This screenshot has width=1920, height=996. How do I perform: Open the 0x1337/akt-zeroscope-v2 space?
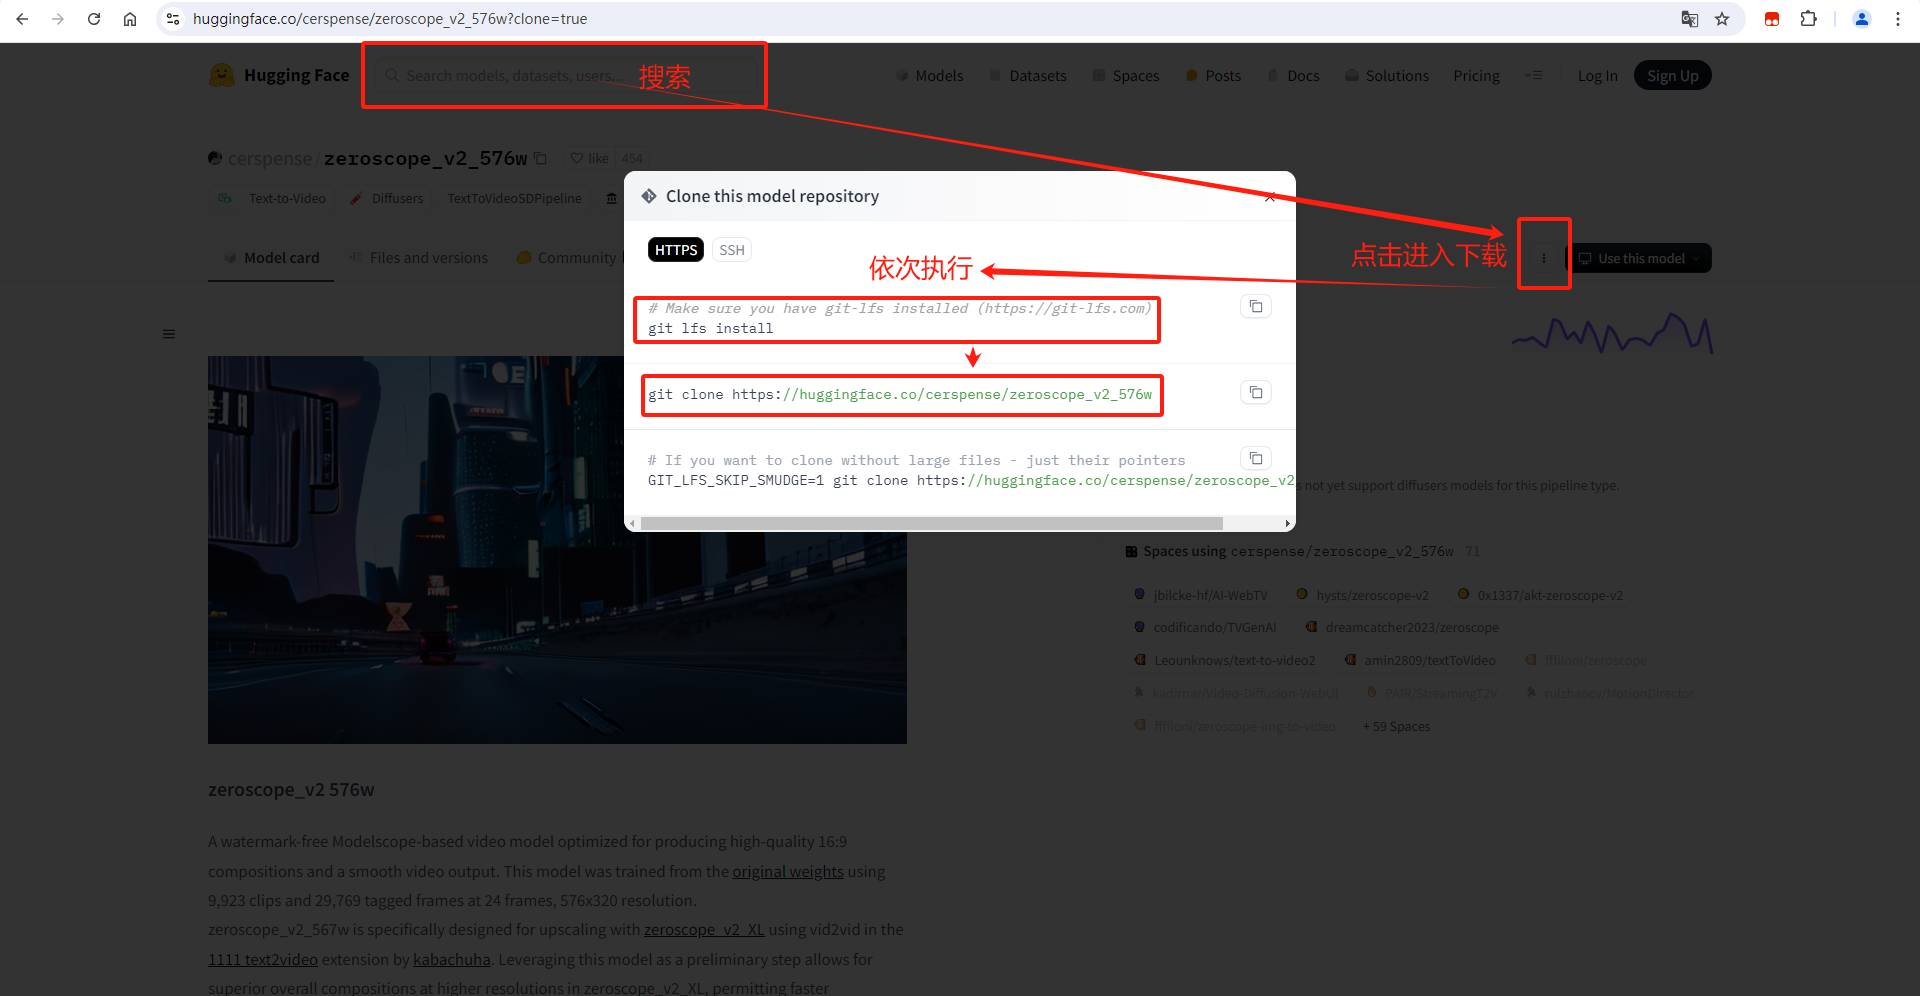(1540, 595)
